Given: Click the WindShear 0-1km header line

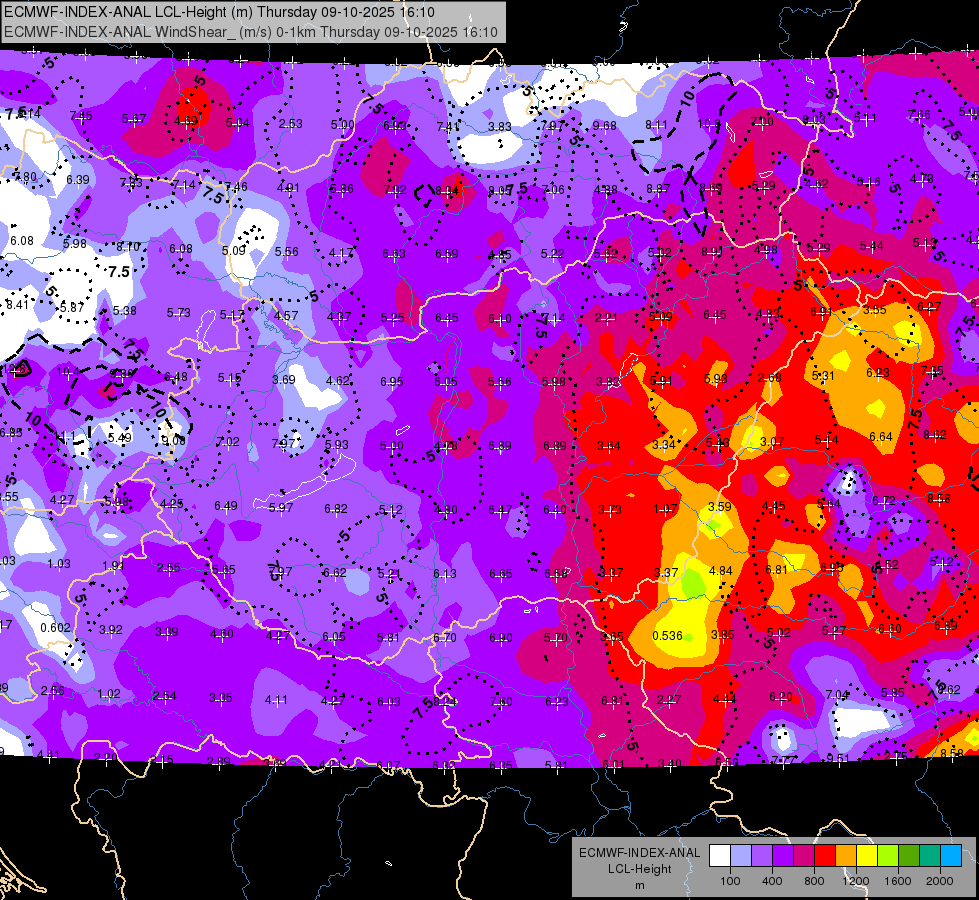Looking at the screenshot, I should click(x=251, y=32).
